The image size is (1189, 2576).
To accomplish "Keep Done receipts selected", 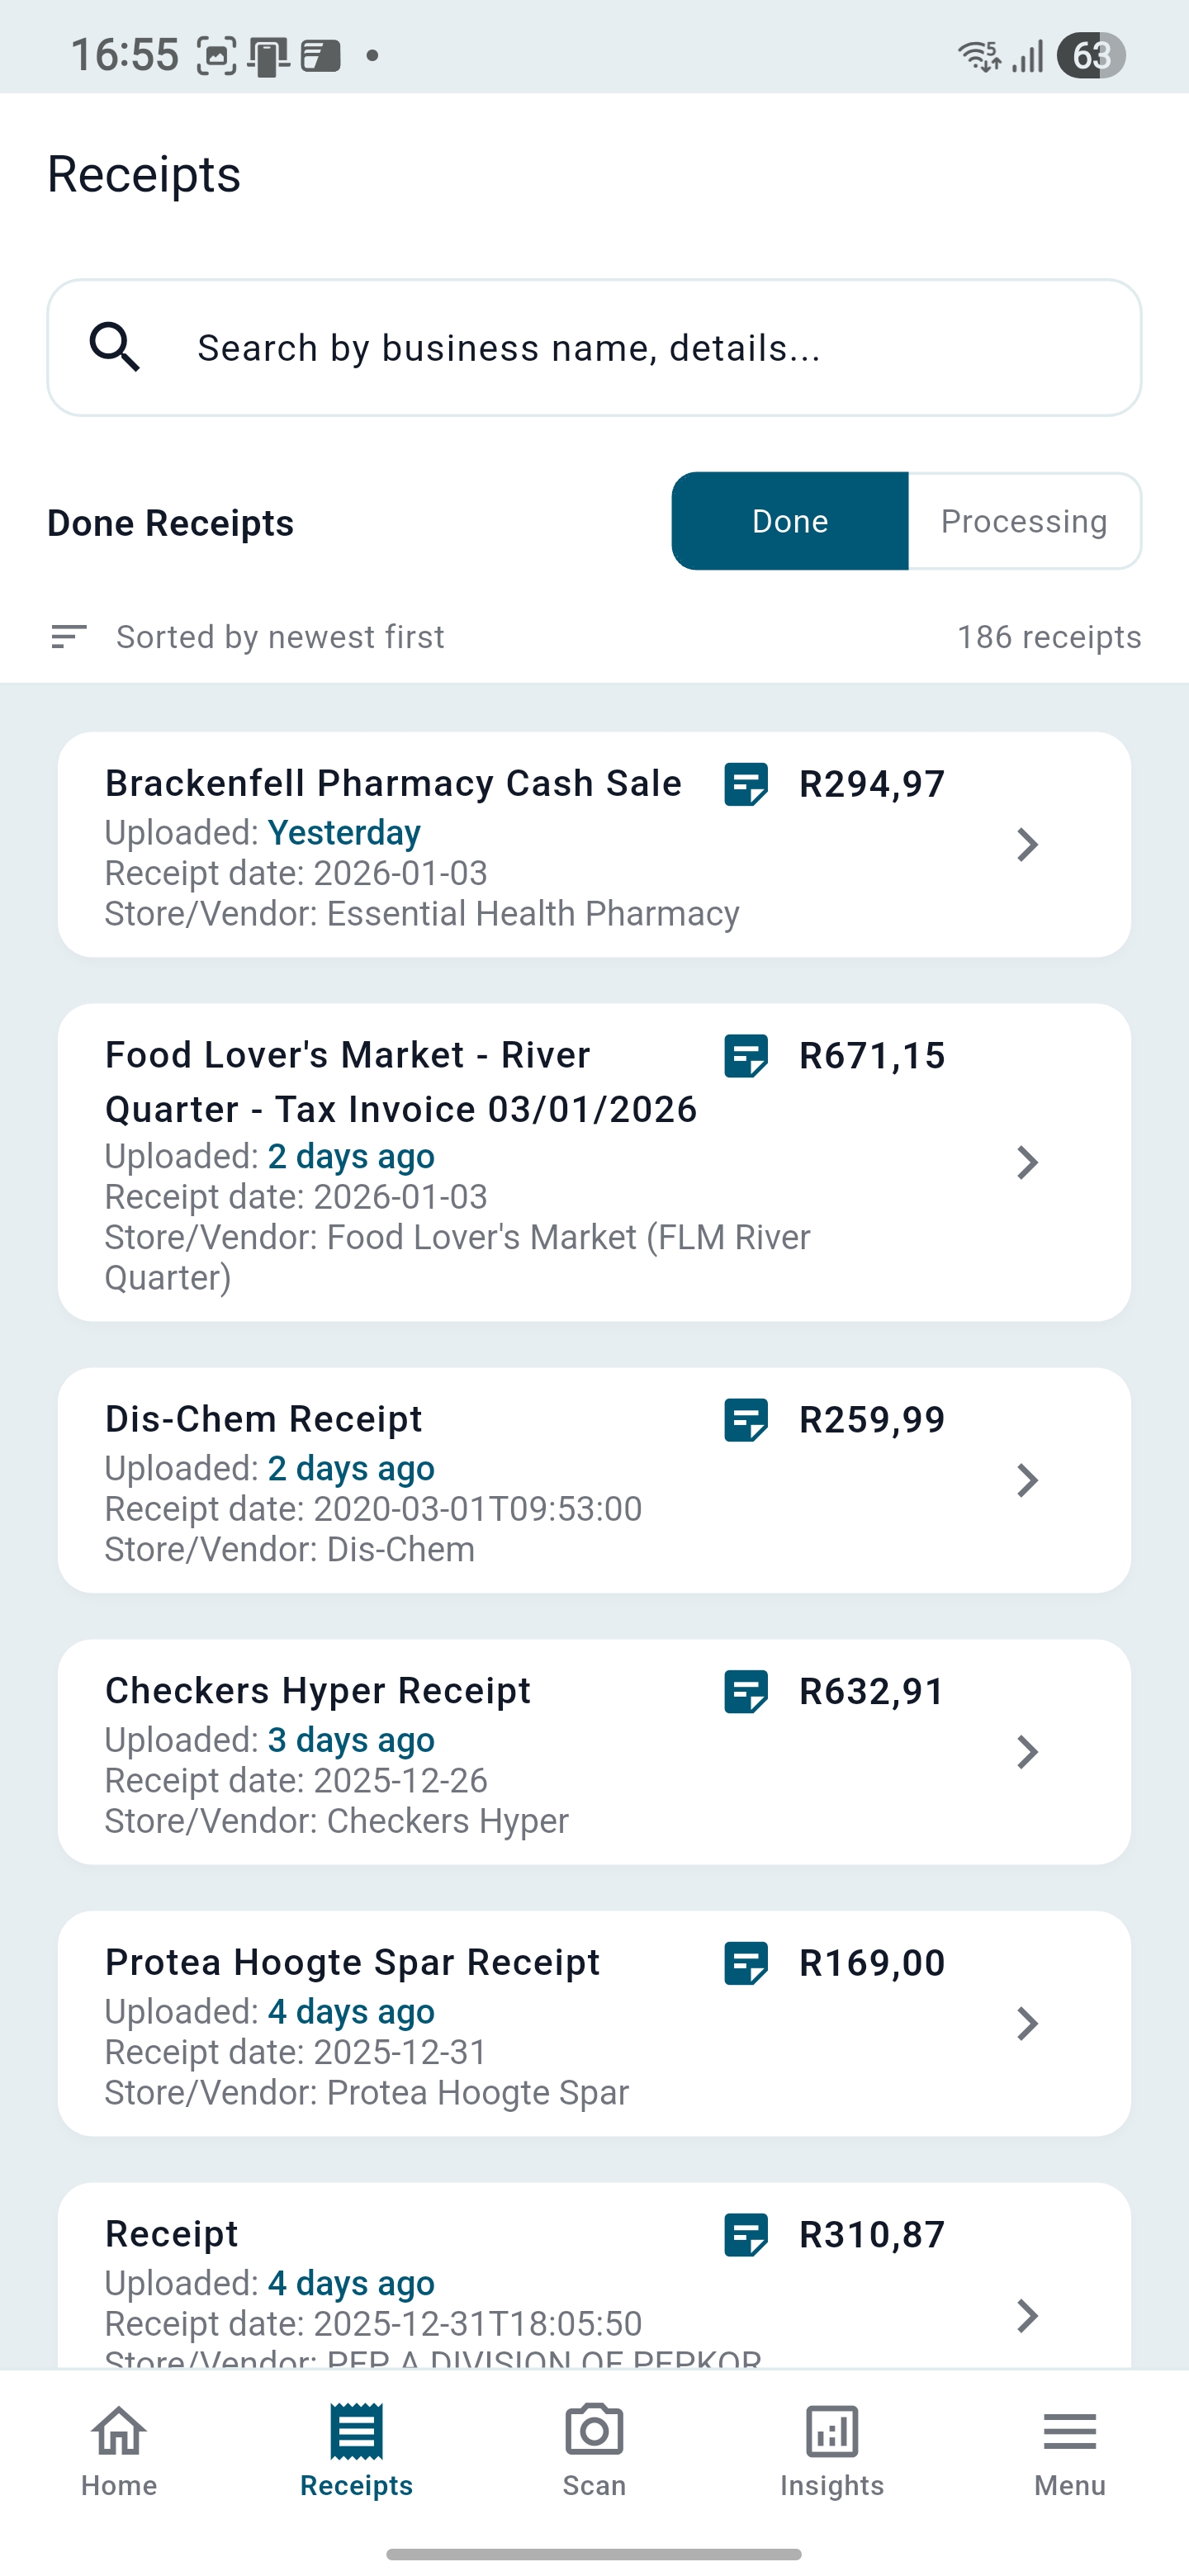I will tap(790, 521).
